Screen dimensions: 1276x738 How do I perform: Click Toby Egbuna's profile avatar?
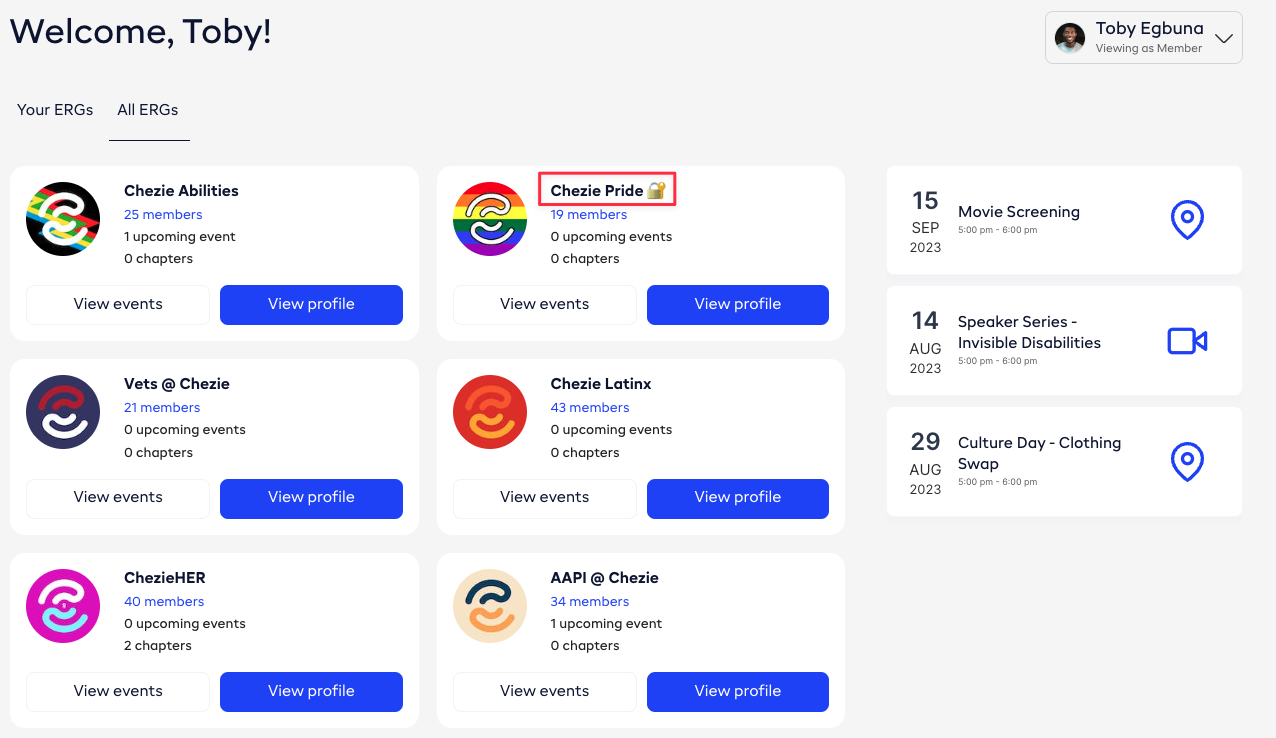pos(1070,38)
